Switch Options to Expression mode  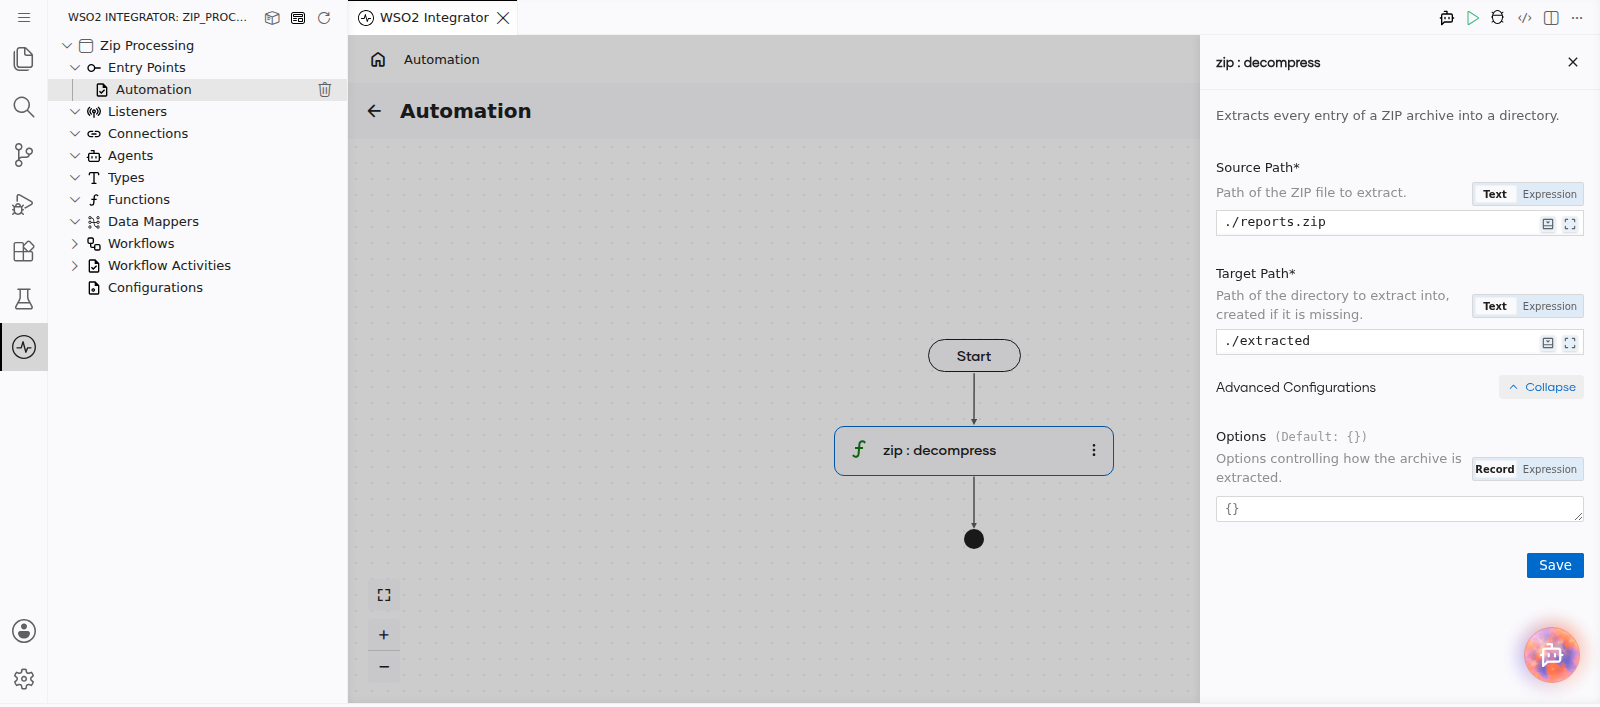1550,469
